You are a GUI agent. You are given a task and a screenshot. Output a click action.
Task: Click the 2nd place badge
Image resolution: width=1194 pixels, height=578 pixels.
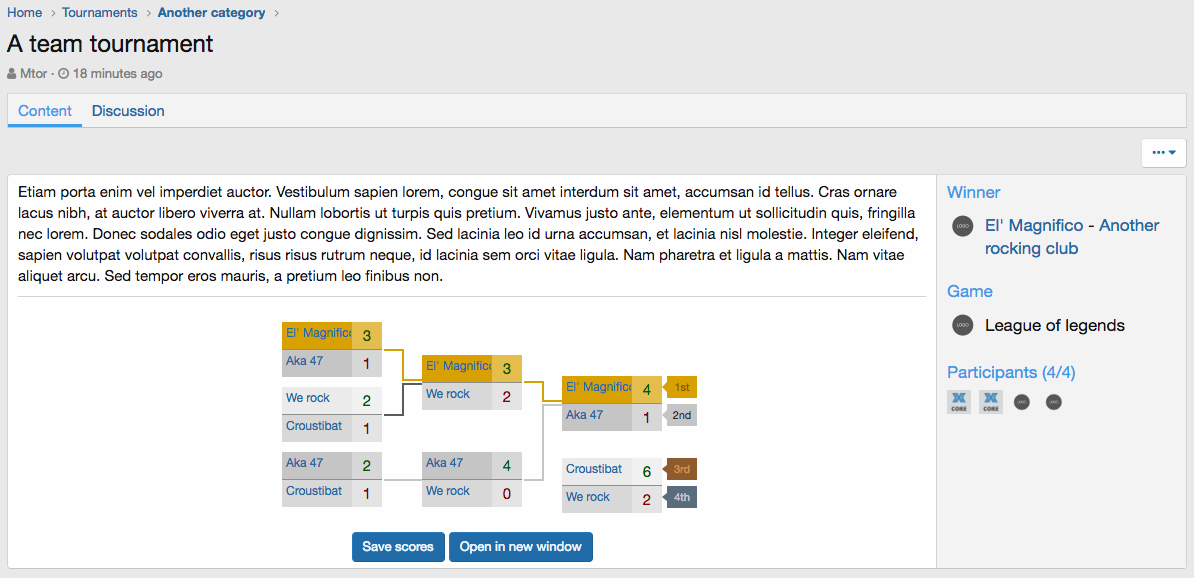click(681, 415)
